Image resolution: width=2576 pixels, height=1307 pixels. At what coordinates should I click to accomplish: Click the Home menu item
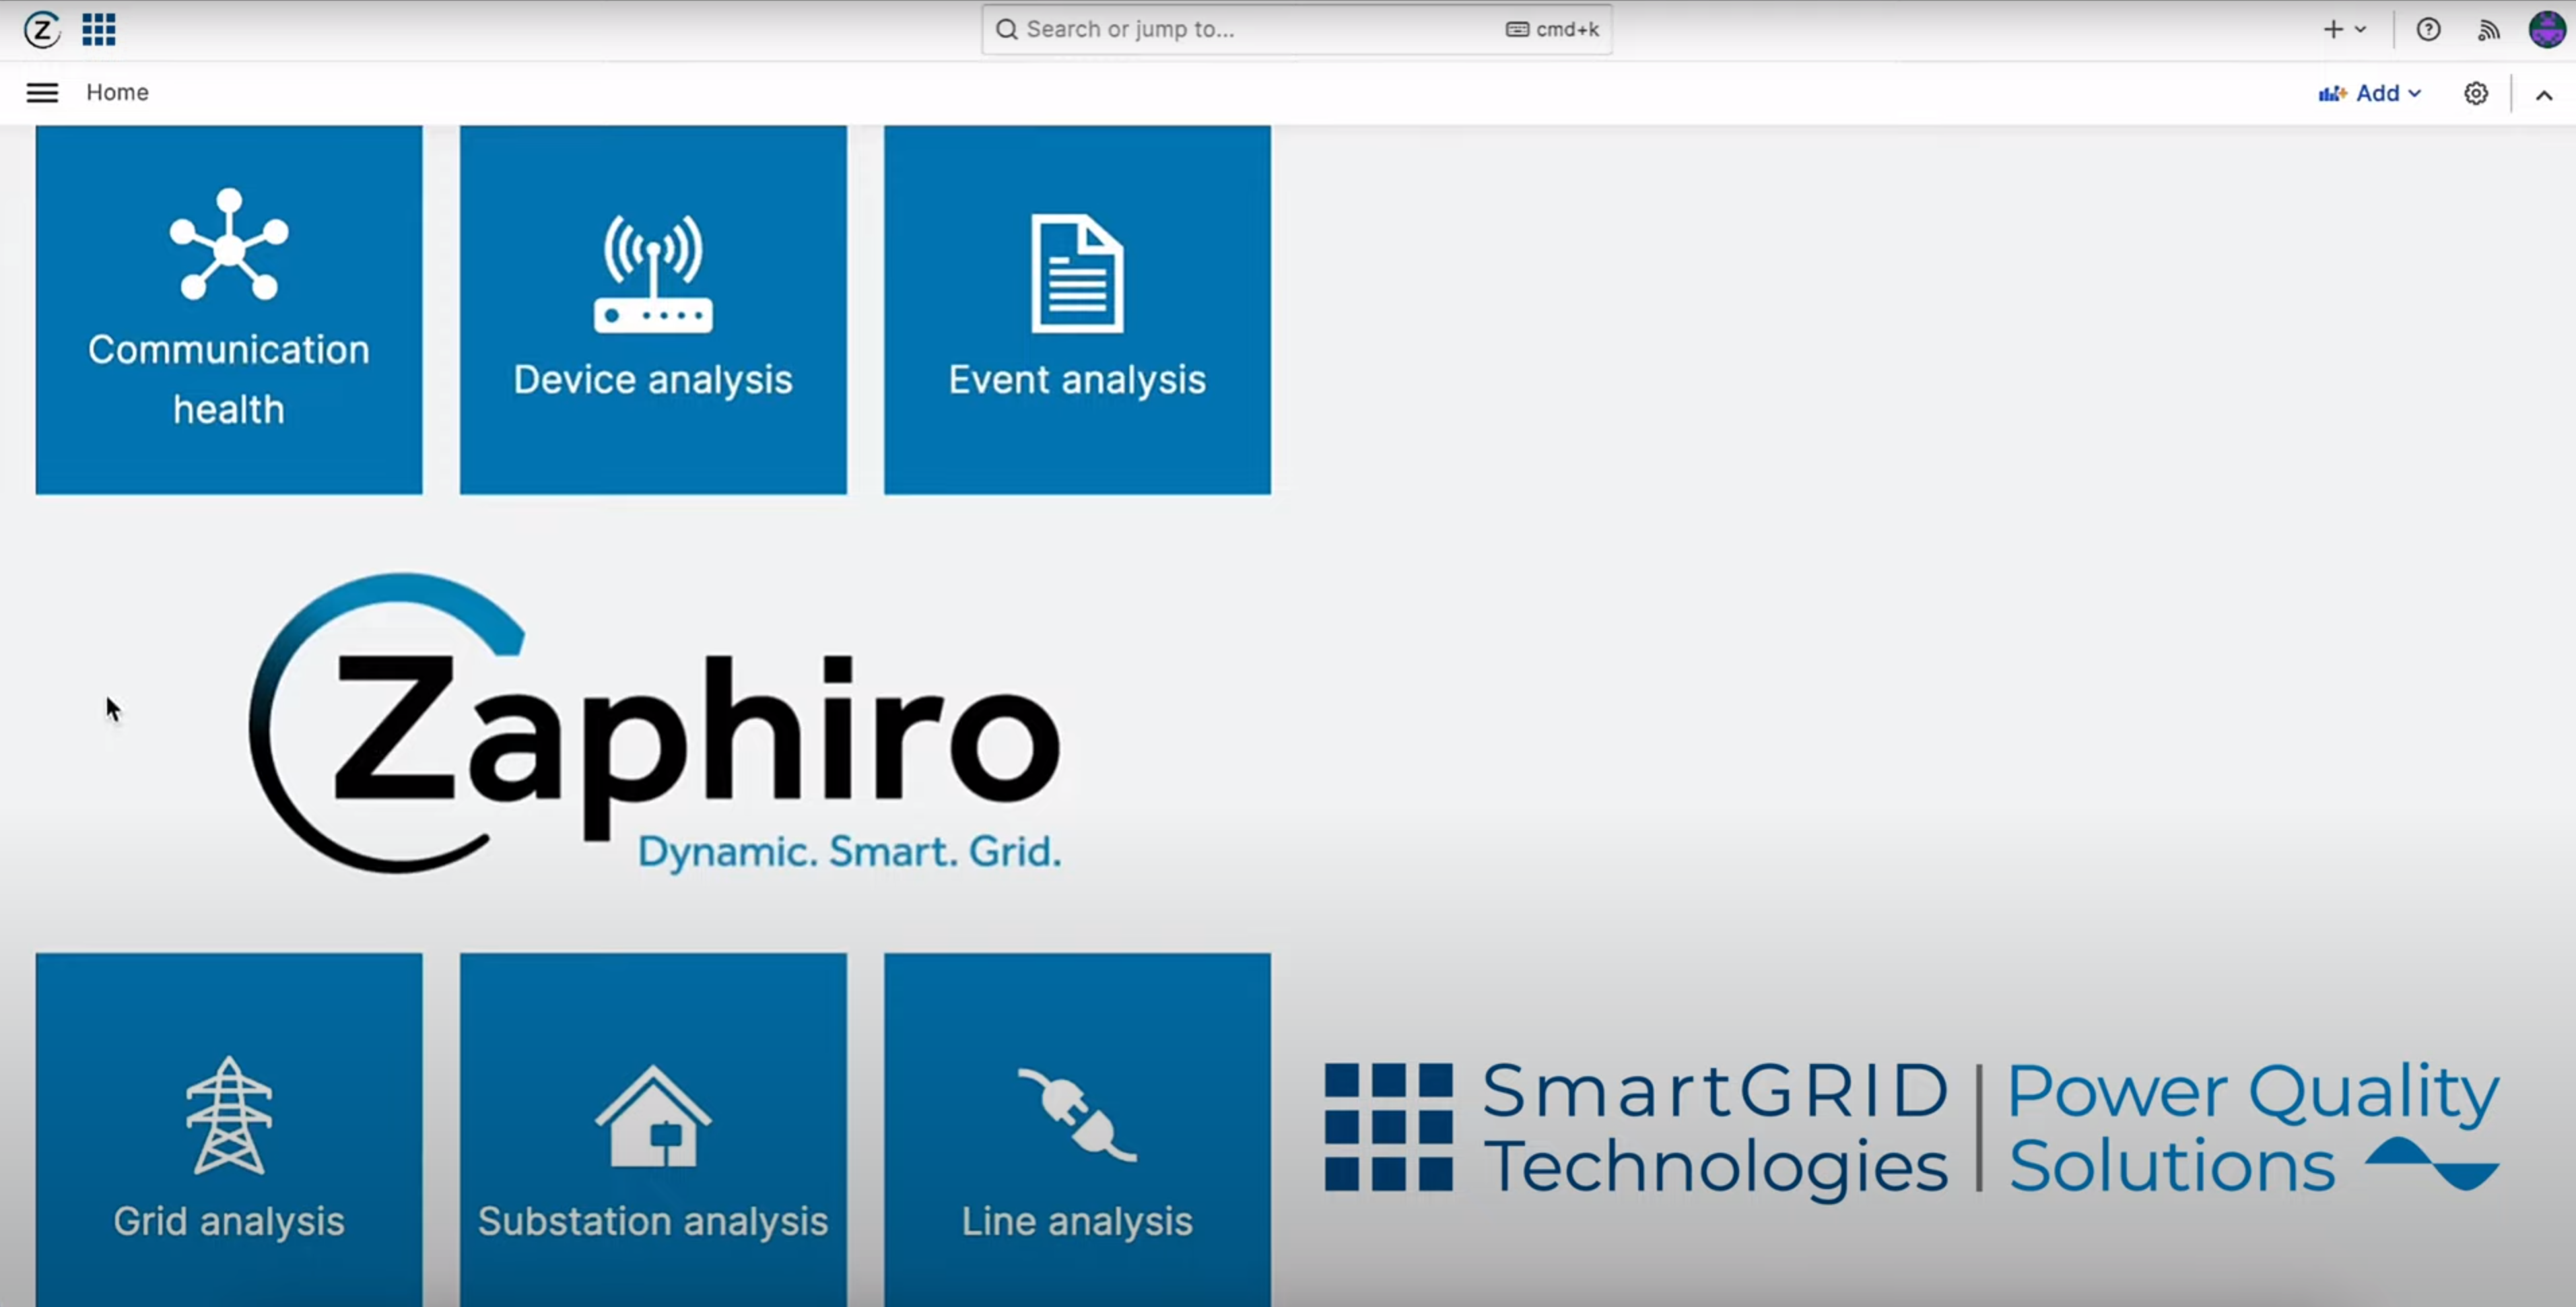116,92
